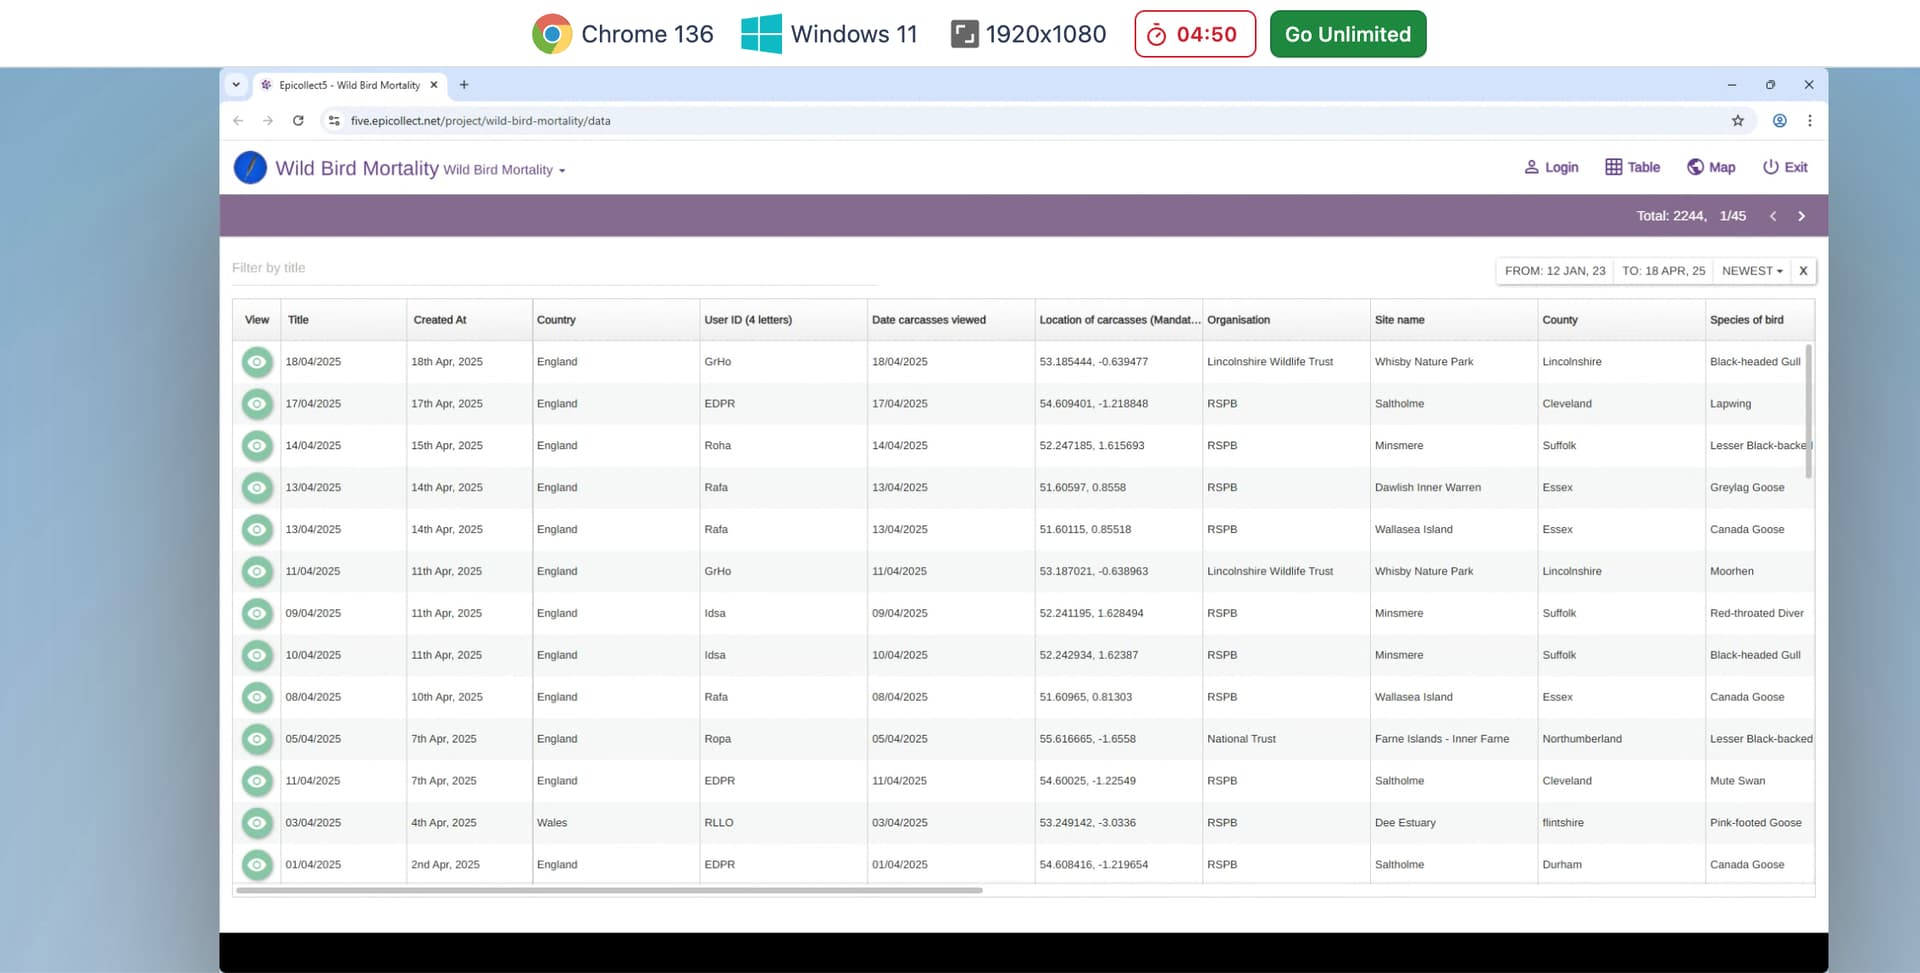Click the Wild Bird Mortality project logo
The image size is (1920, 973).
point(250,168)
